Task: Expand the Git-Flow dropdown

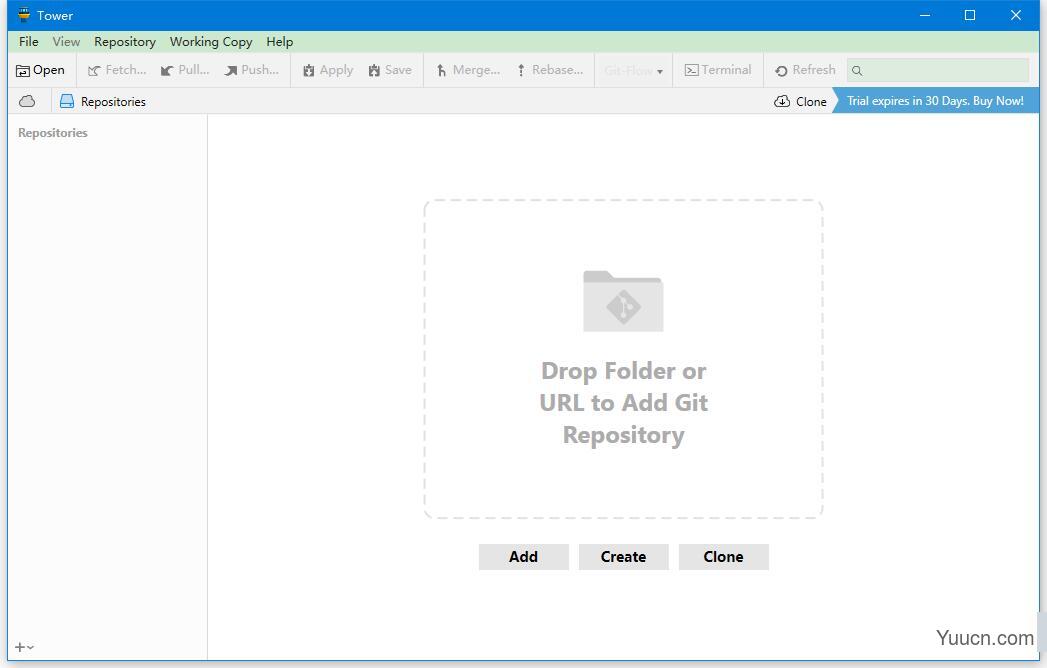Action: coord(634,71)
